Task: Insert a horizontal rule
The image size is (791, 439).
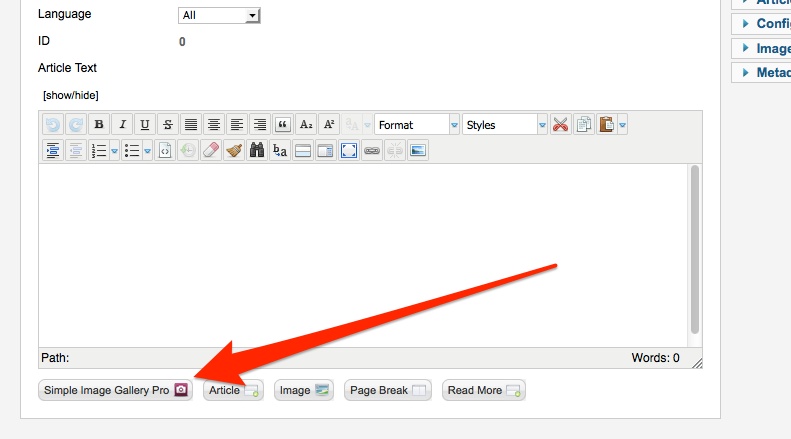Action: coord(303,150)
